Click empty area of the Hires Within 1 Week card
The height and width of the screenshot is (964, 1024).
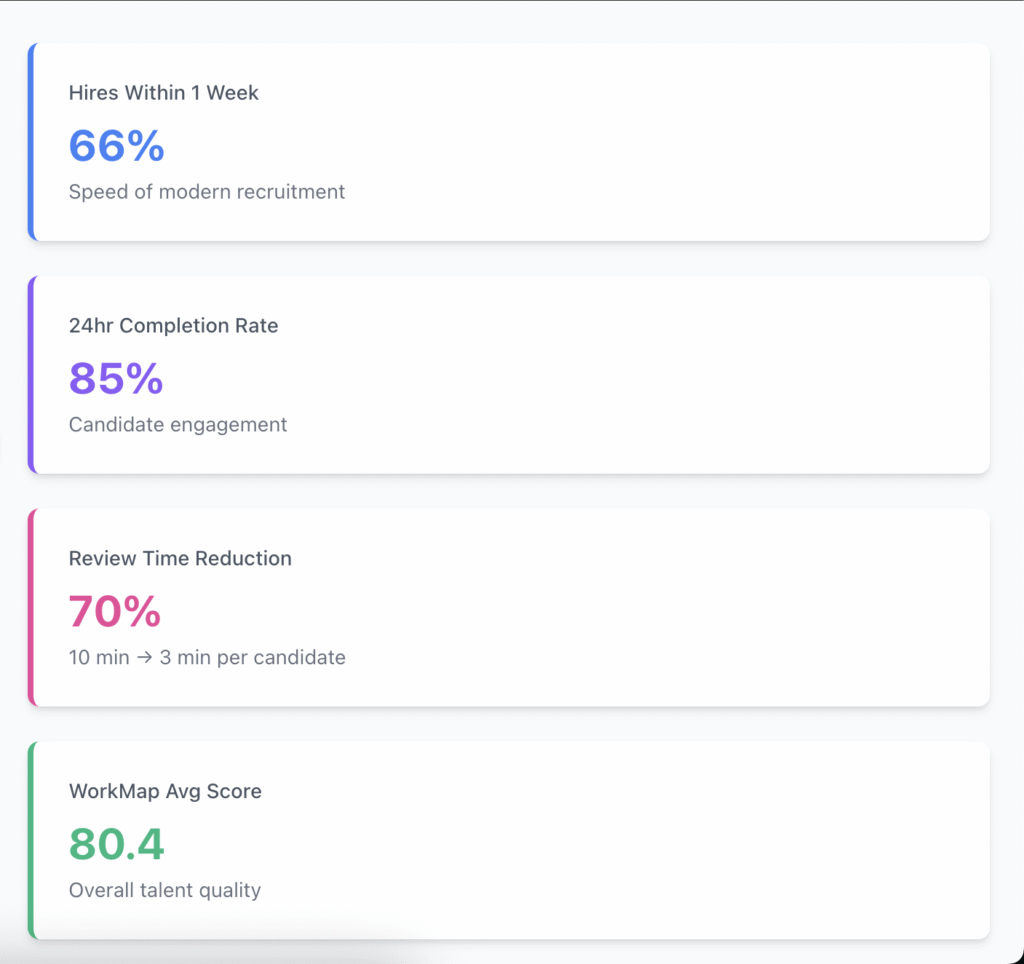point(650,142)
